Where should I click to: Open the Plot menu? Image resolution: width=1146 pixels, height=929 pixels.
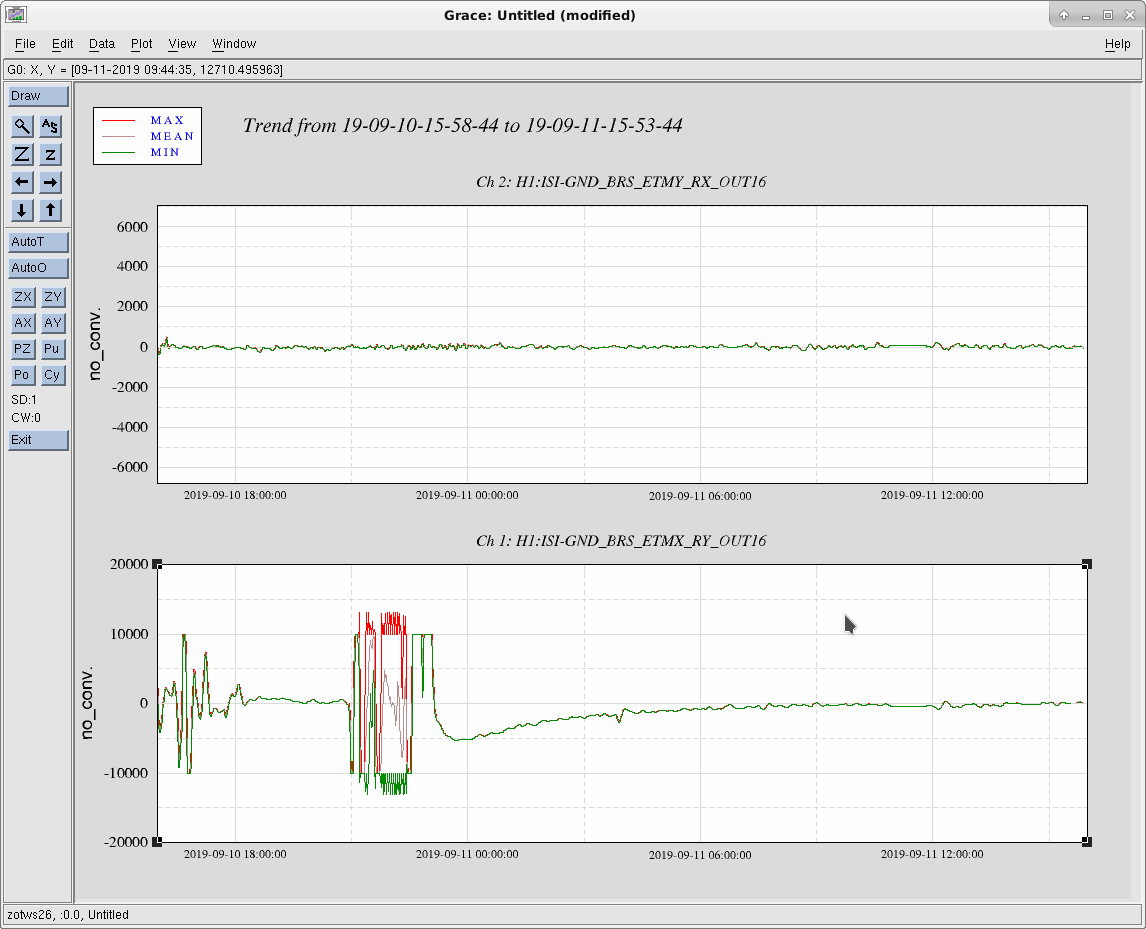[141, 44]
